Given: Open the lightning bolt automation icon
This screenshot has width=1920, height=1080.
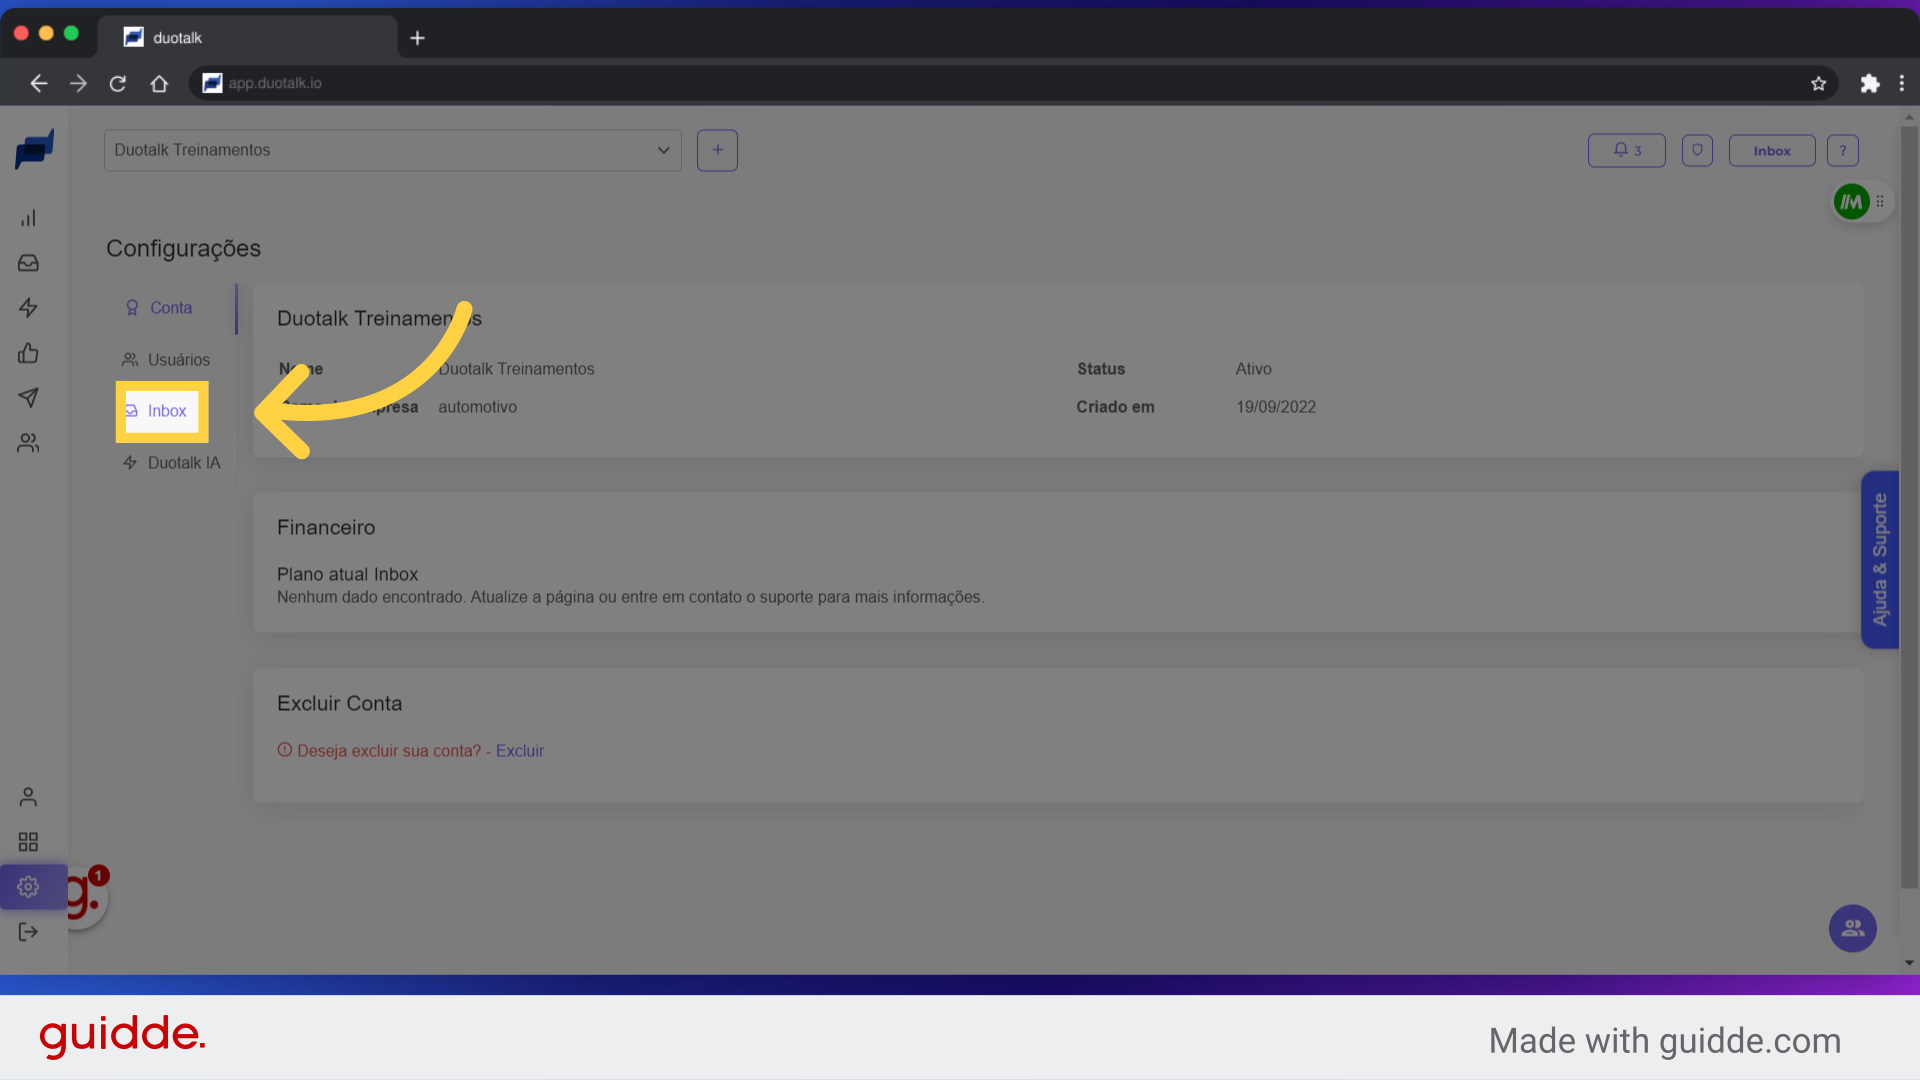Looking at the screenshot, I should click(x=28, y=308).
